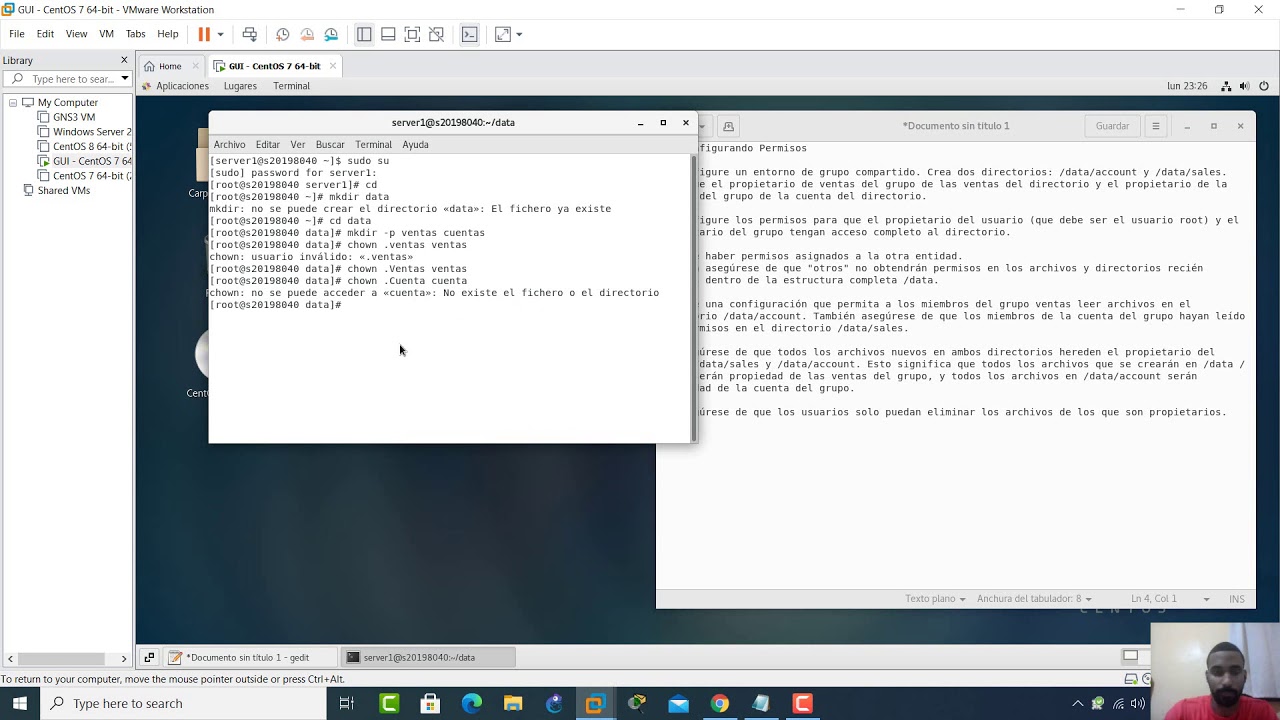Open the terminal Editar menu
Screen dimensions: 1280x720
[267, 145]
